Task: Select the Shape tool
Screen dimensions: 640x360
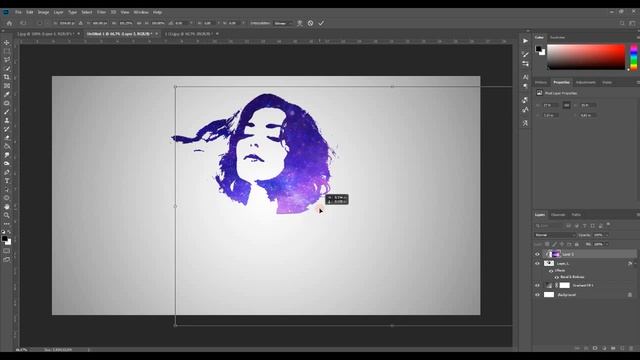Action: pyautogui.click(x=7, y=198)
